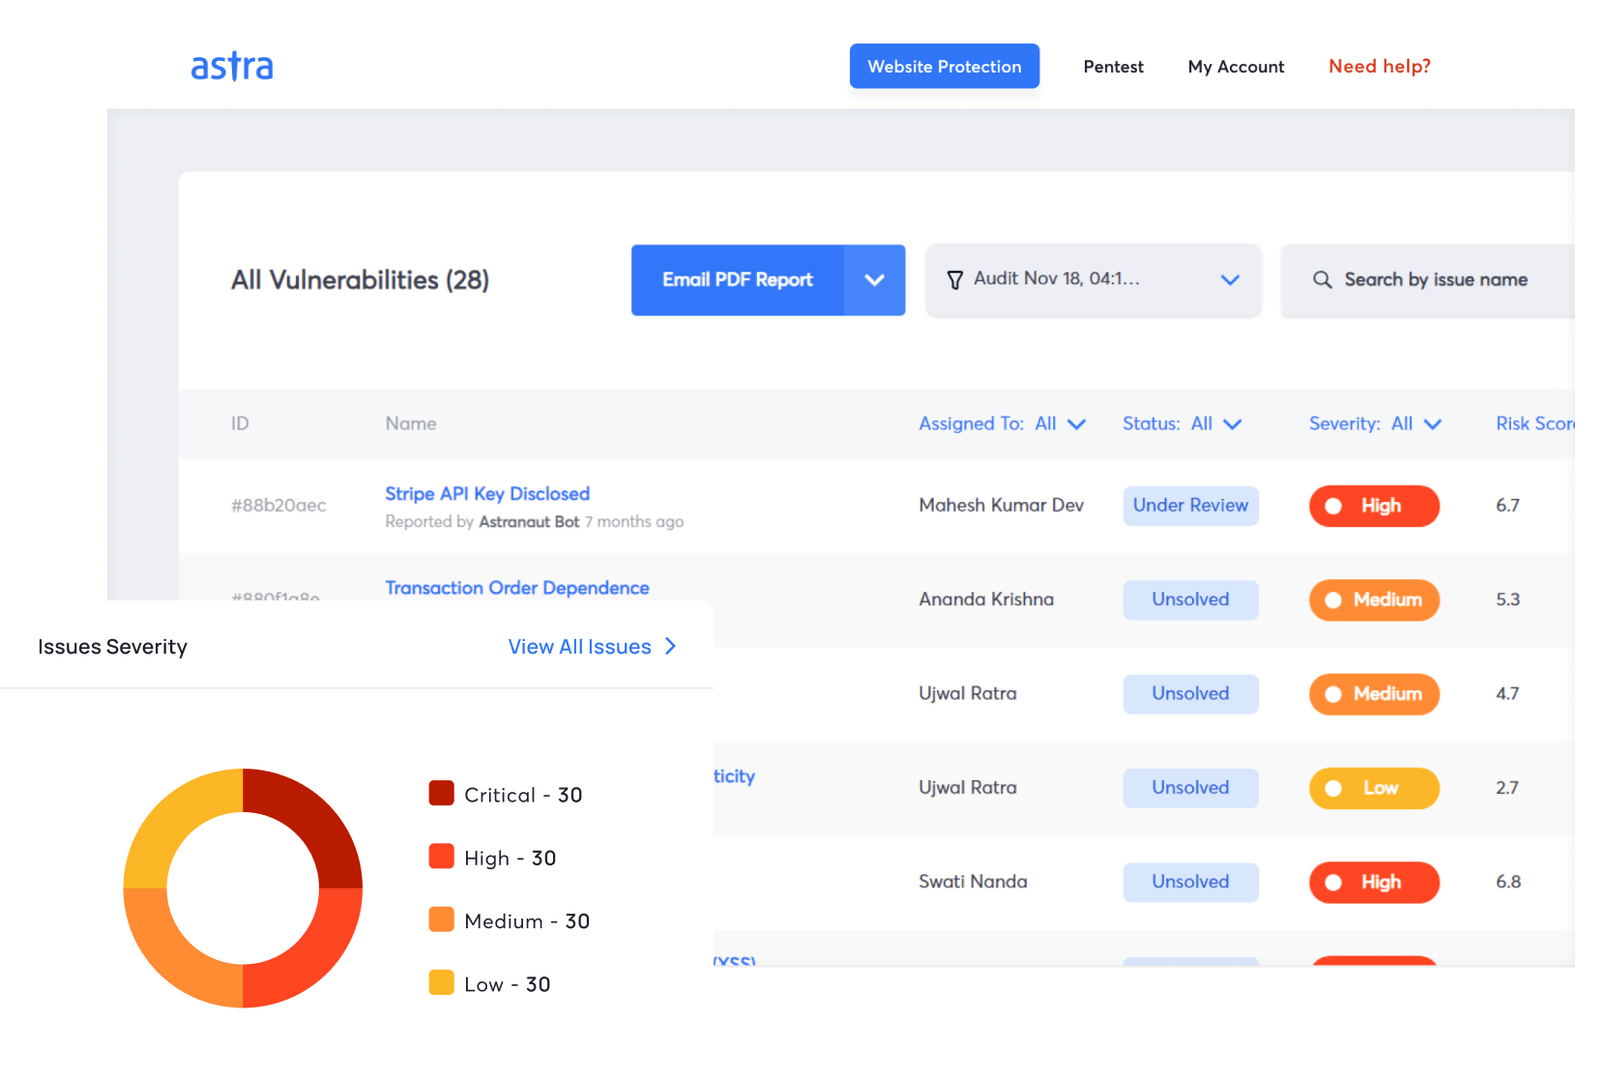Click the magnifier icon in the search bar
Screen dimensions: 1600x1086
[x=1322, y=280]
